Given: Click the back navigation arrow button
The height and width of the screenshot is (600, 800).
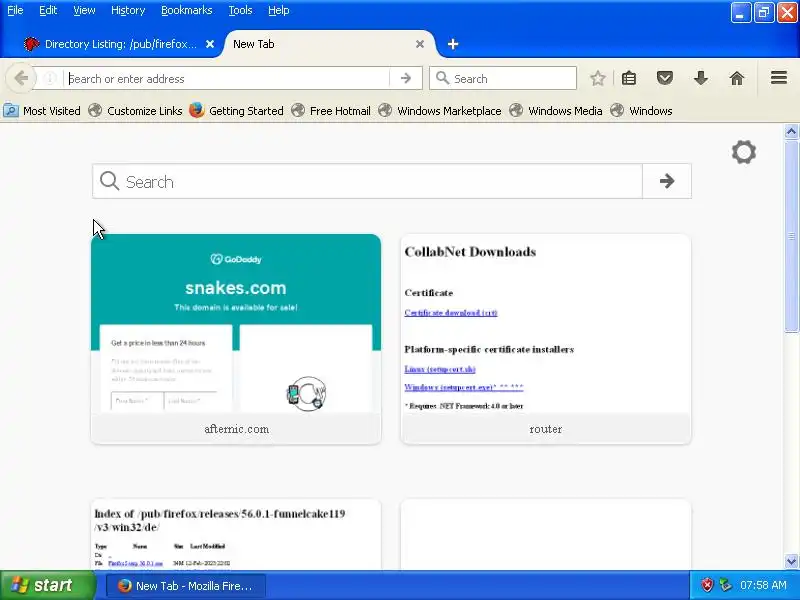Looking at the screenshot, I should click(x=21, y=79).
